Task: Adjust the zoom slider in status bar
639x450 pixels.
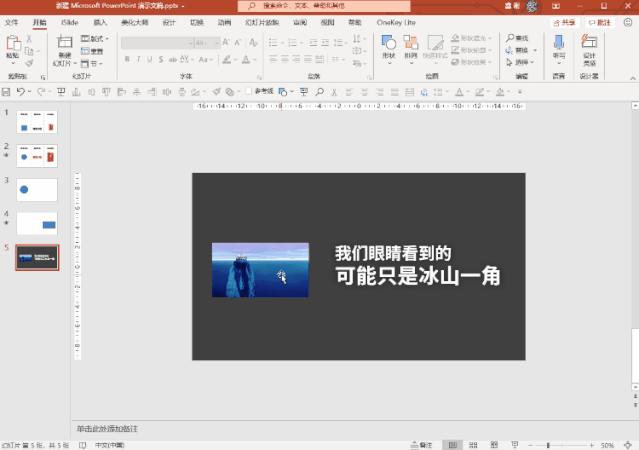Action: tap(548, 444)
